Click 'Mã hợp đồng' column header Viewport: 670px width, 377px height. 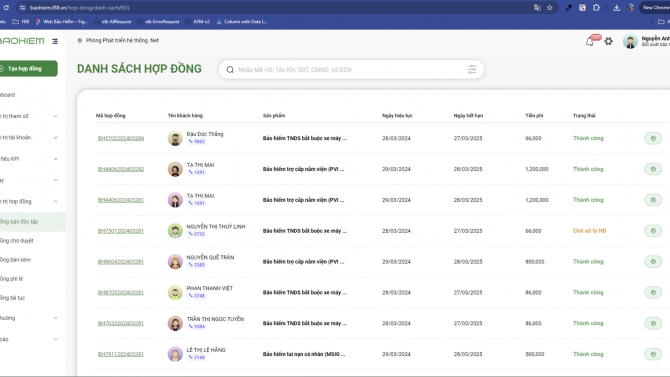click(x=111, y=115)
